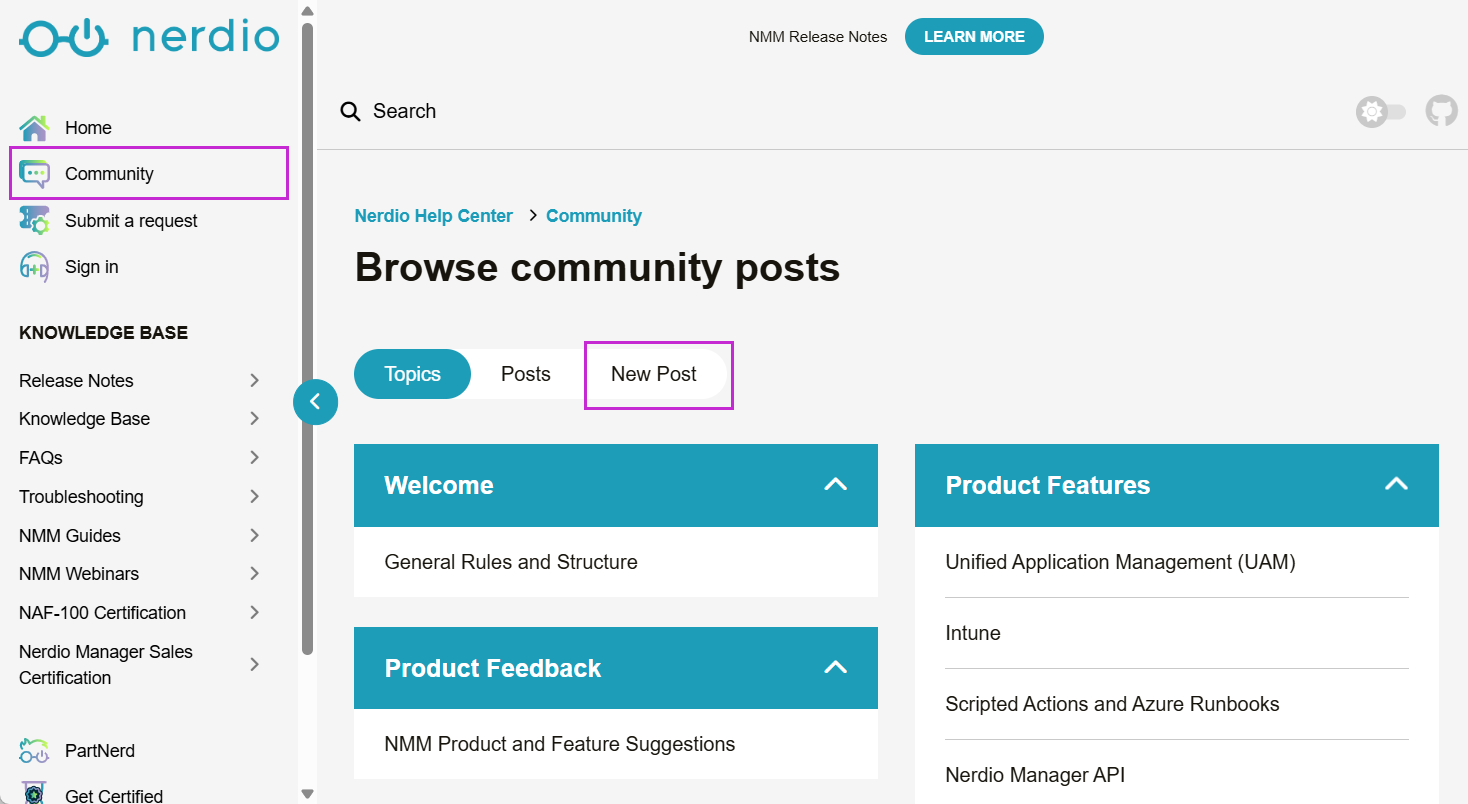Select the Topics tab
The height and width of the screenshot is (804, 1468).
click(412, 374)
